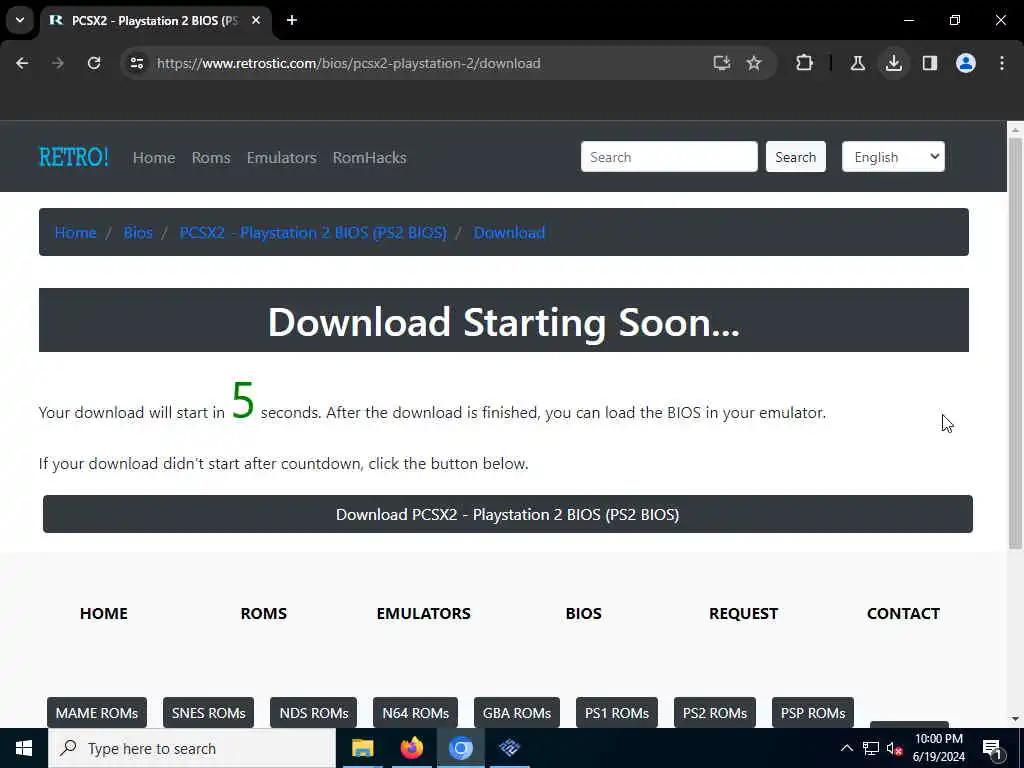The width and height of the screenshot is (1024, 768).
Task: Expand the English language dropdown
Action: (x=893, y=157)
